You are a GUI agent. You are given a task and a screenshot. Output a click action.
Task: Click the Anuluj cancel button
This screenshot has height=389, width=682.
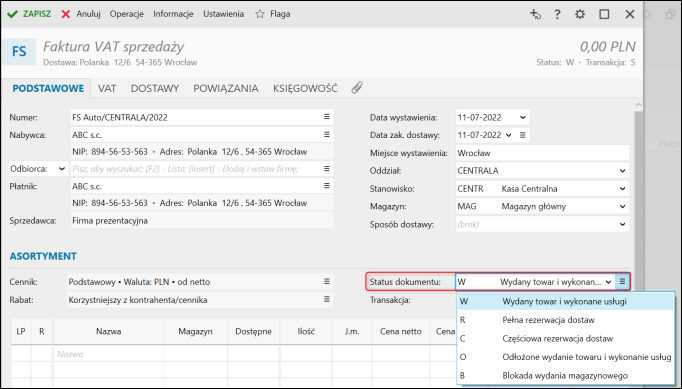81,14
